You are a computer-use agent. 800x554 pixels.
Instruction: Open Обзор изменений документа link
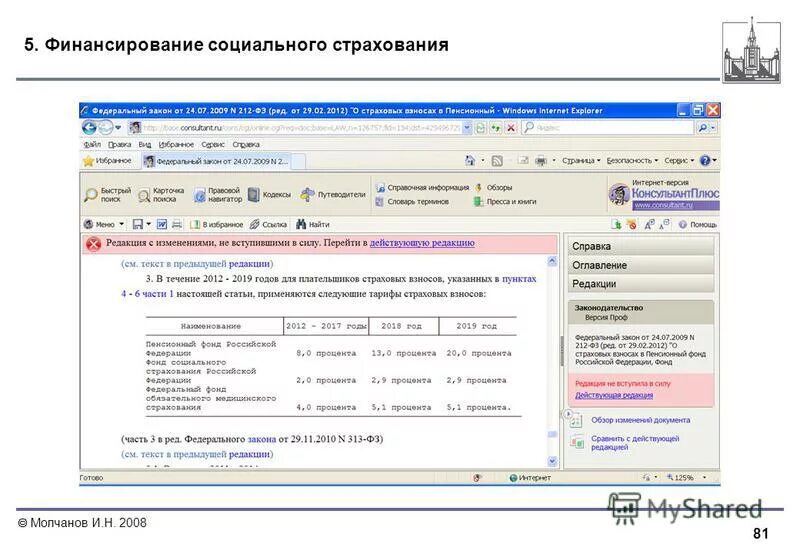coord(640,420)
